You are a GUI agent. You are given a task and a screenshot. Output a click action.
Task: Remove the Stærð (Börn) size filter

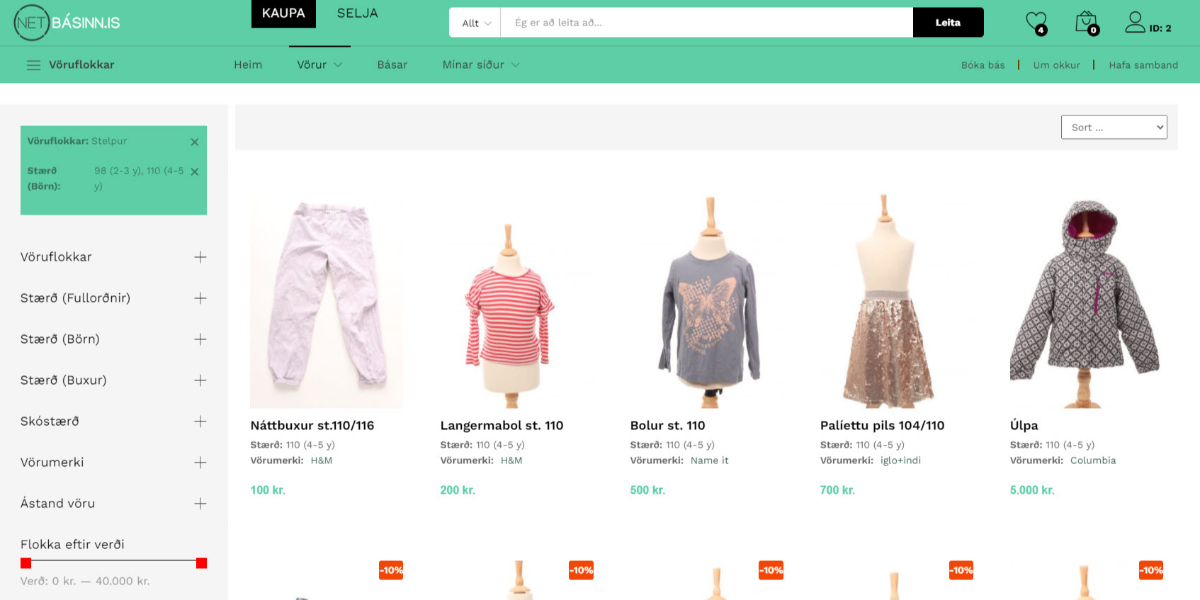194,172
